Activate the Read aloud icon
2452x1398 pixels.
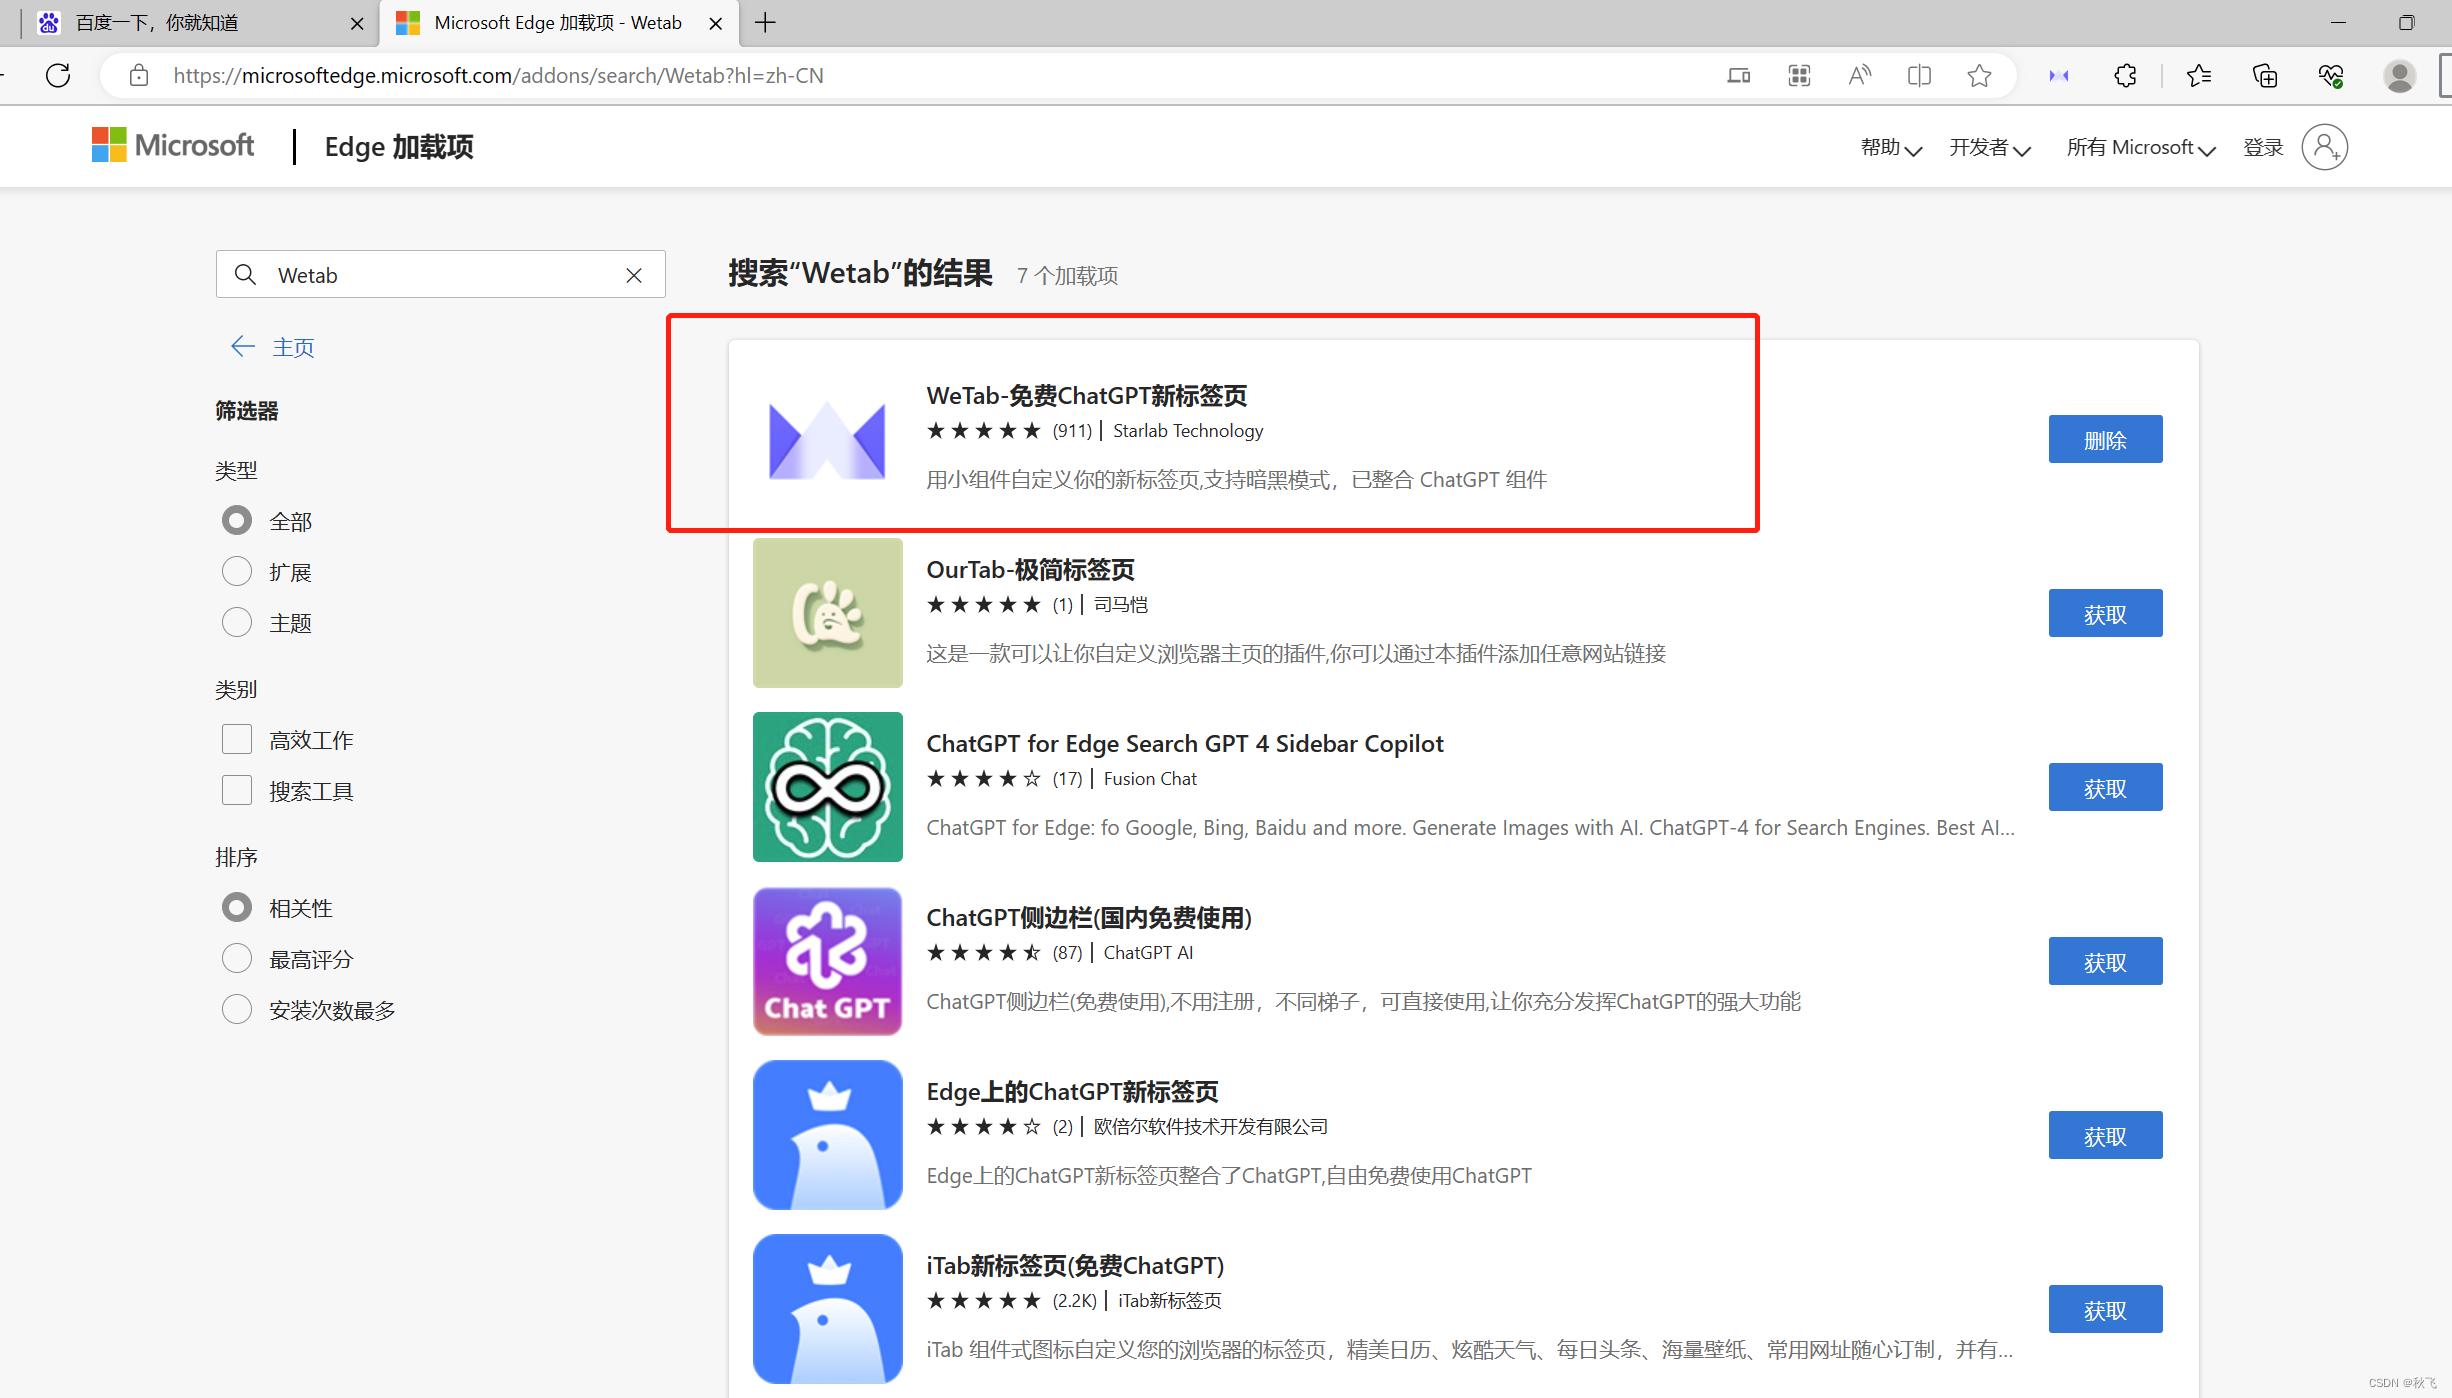(x=1859, y=75)
